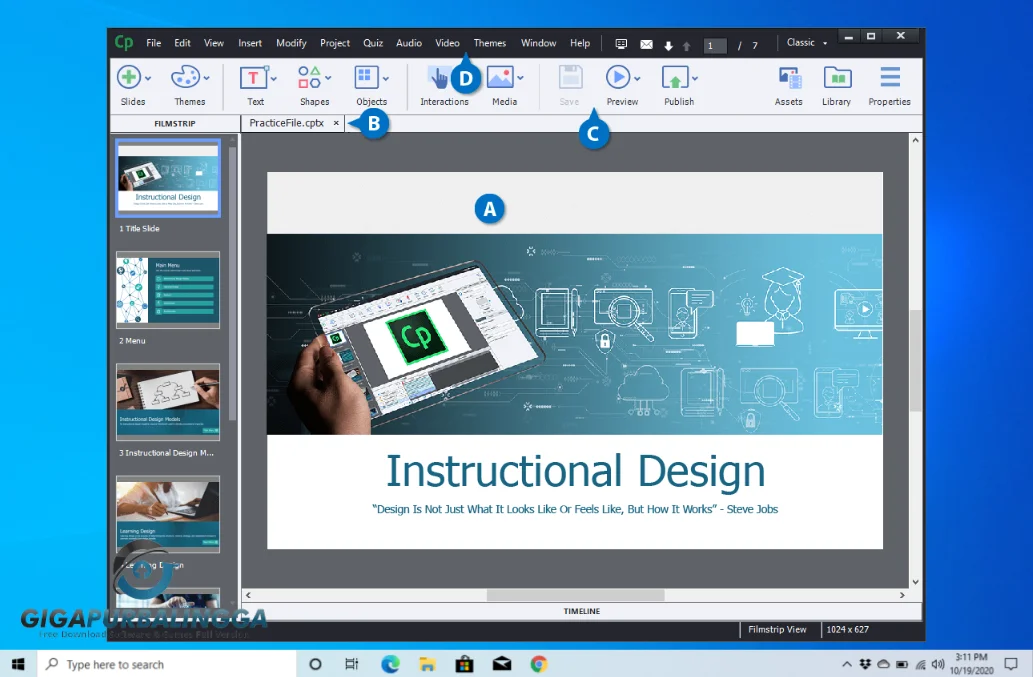Image resolution: width=1033 pixels, height=677 pixels.
Task: Launch Google Chrome from taskbar
Action: [539, 664]
